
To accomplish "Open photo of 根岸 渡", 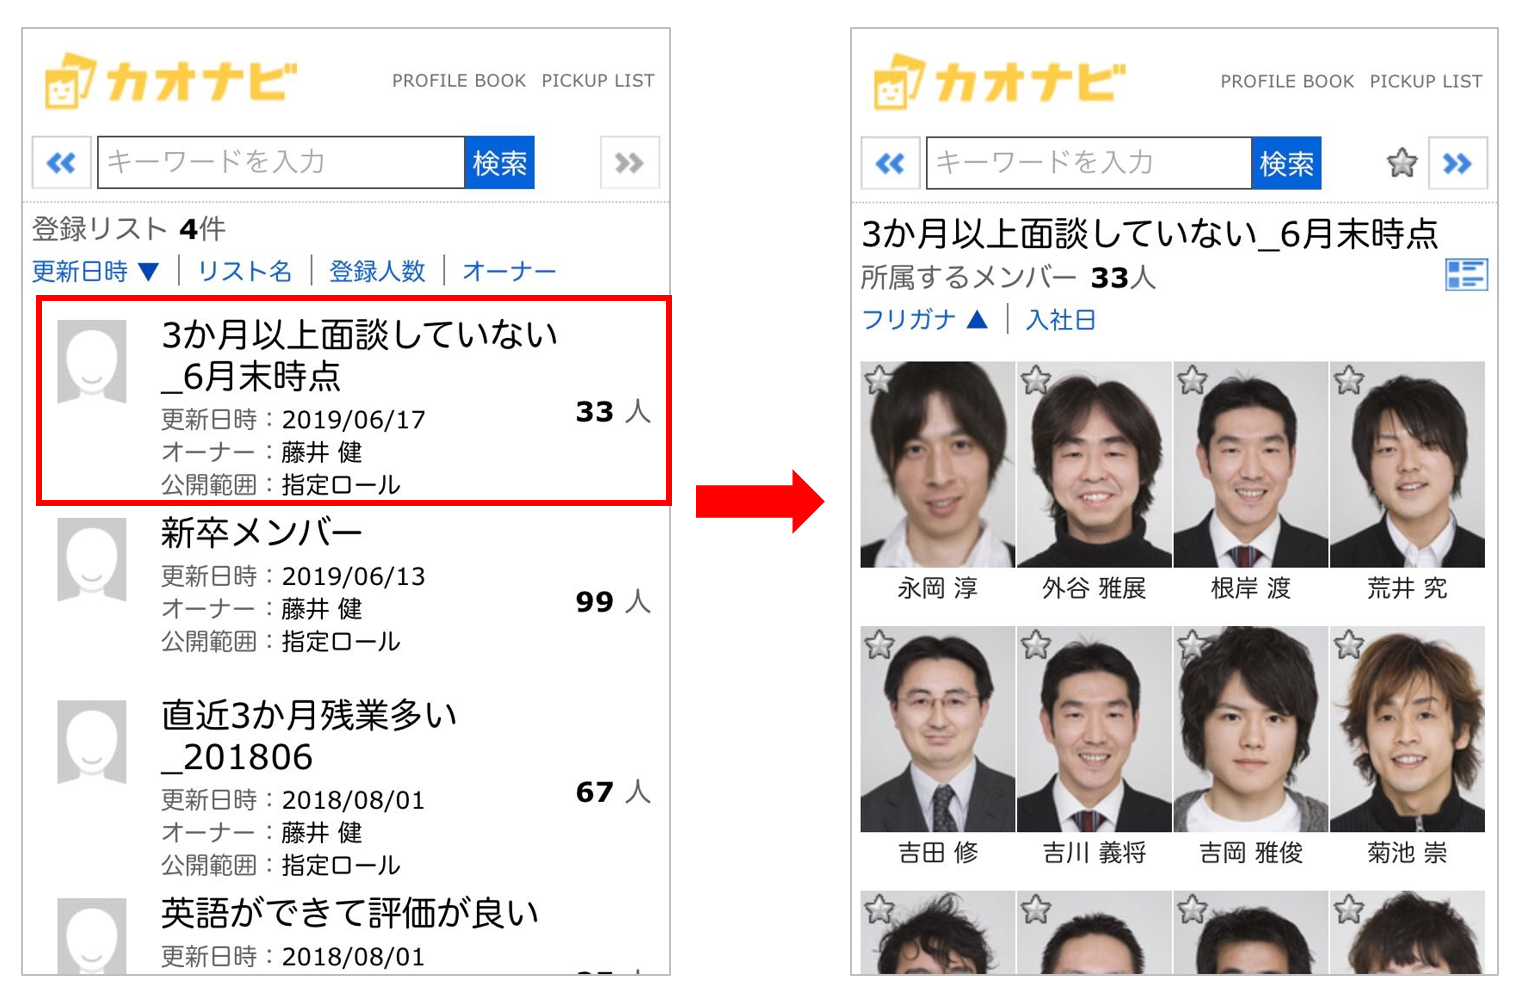I will (x=1251, y=465).
